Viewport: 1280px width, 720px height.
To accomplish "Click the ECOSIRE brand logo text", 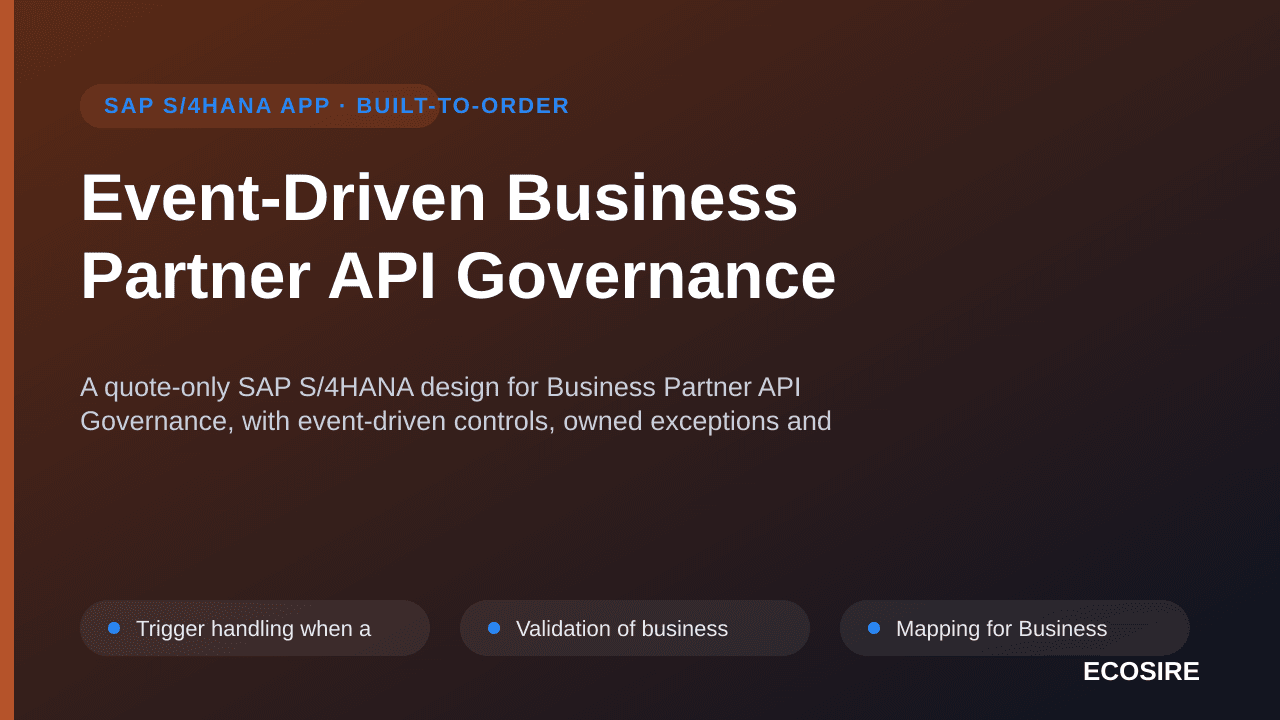I will (x=1141, y=671).
